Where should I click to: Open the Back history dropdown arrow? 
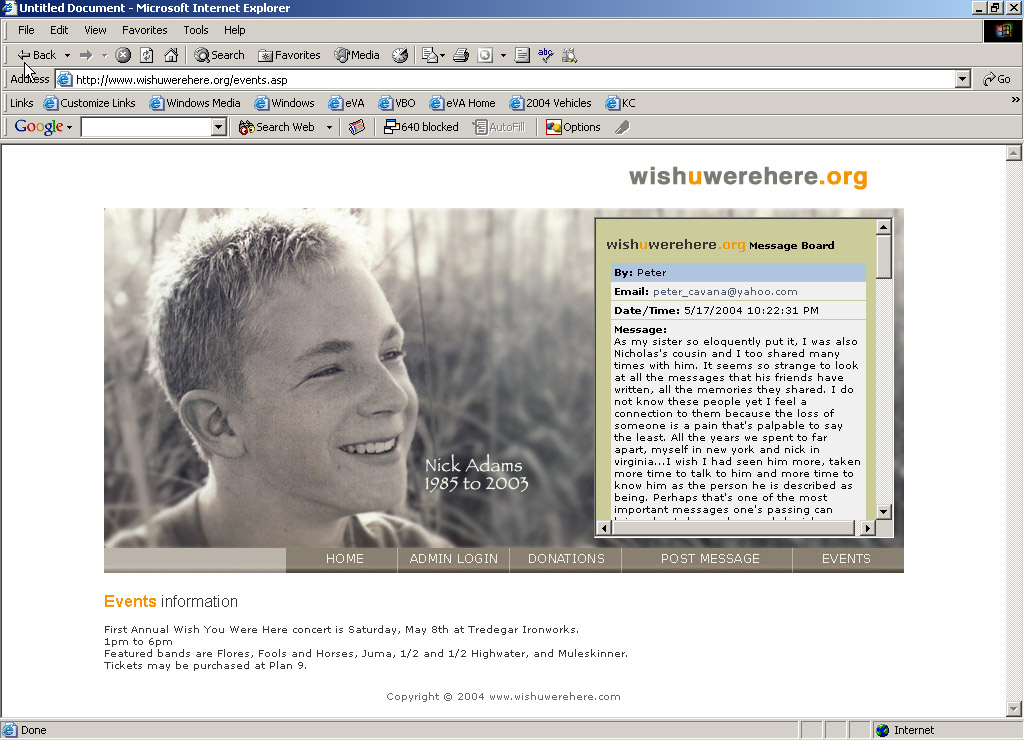click(x=67, y=56)
